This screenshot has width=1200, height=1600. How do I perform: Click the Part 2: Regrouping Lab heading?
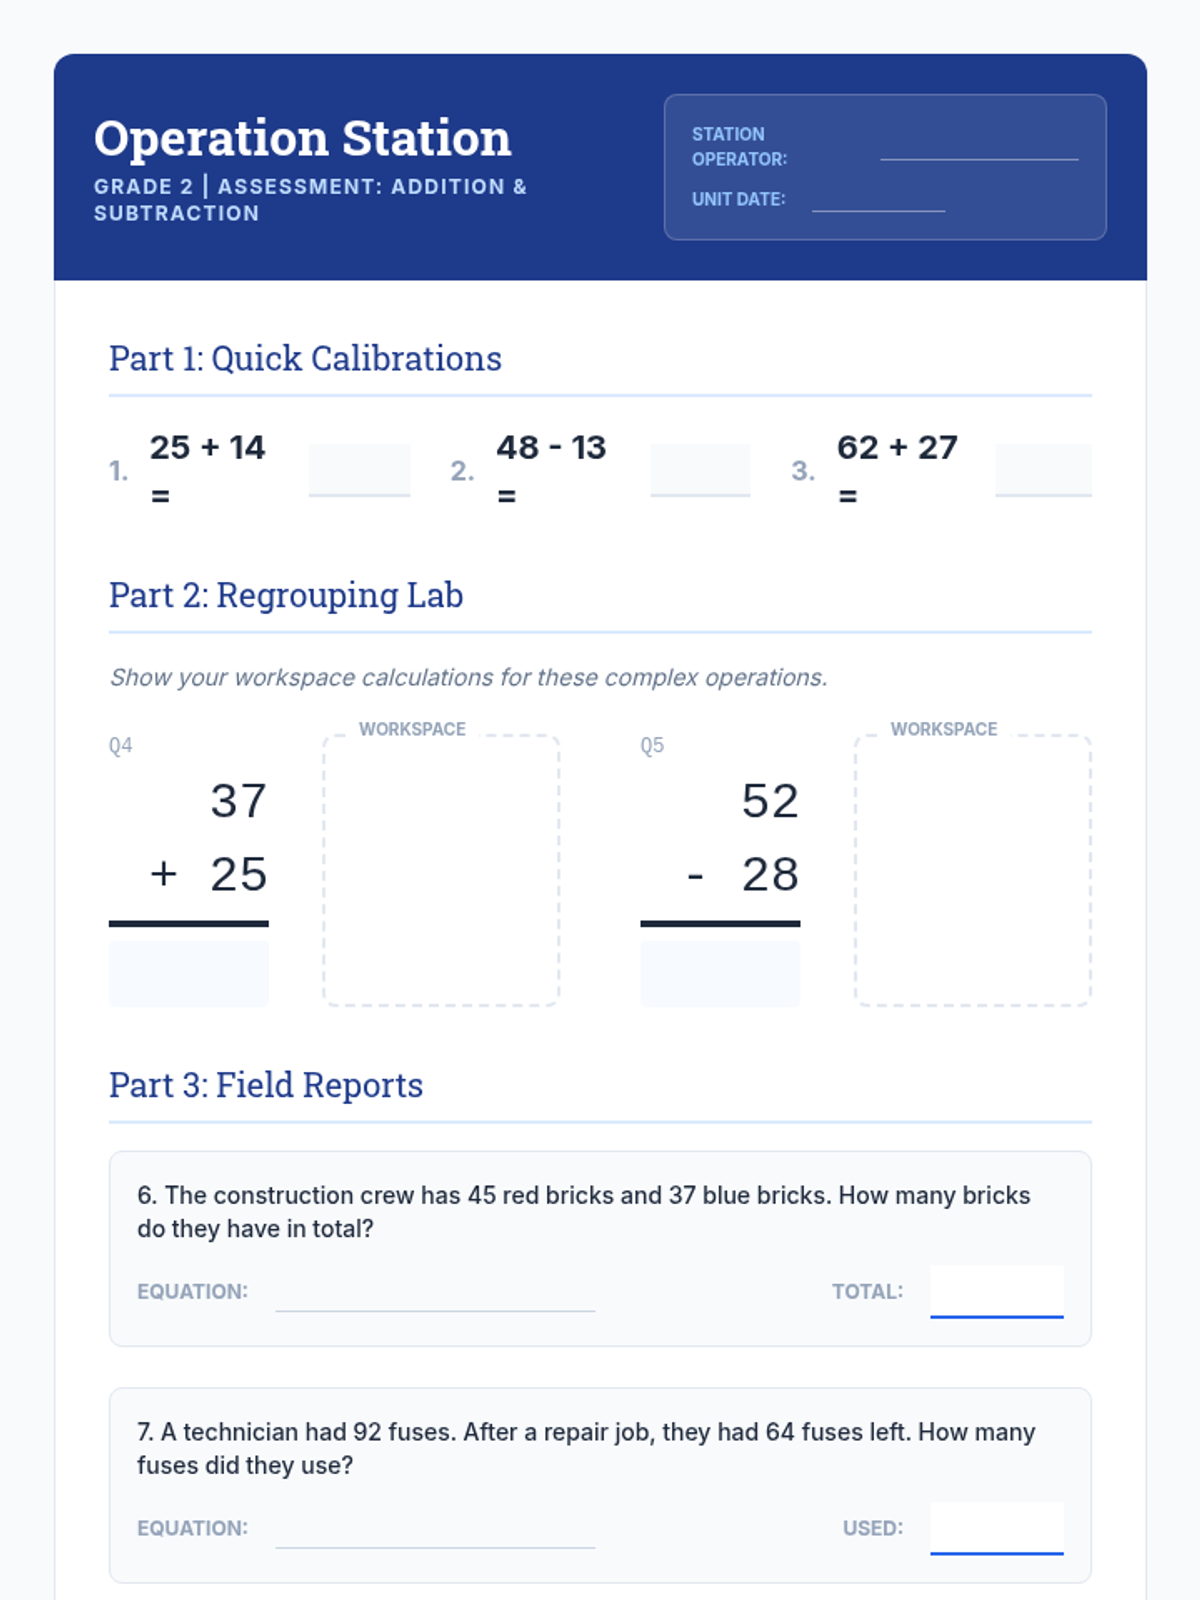pyautogui.click(x=286, y=595)
